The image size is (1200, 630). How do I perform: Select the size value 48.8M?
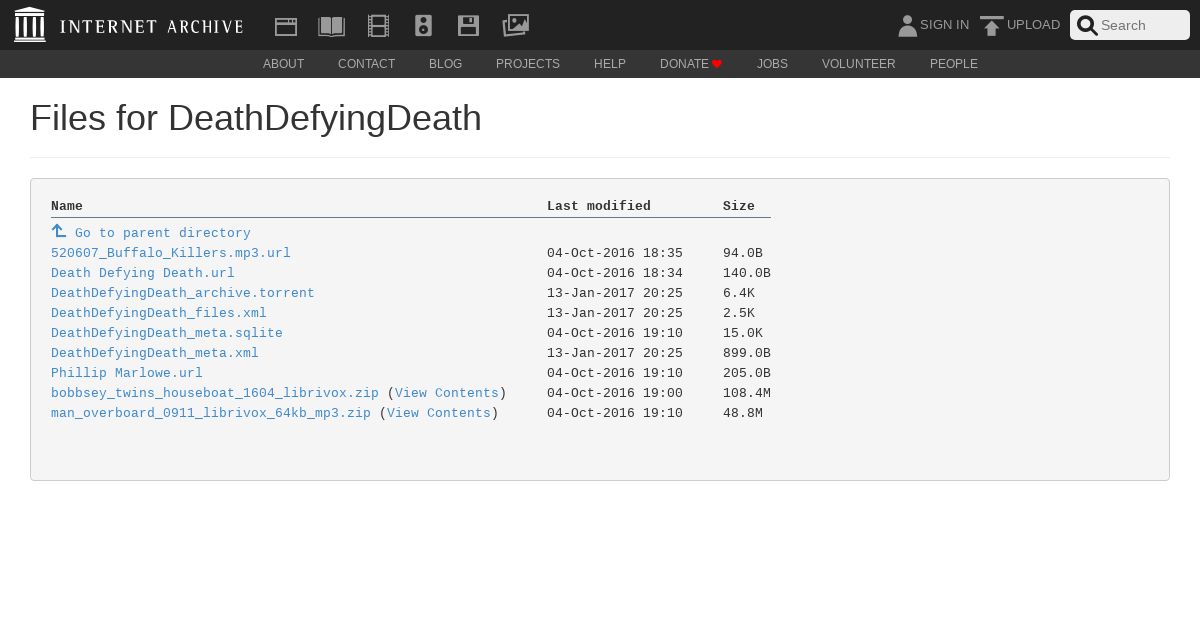point(743,413)
